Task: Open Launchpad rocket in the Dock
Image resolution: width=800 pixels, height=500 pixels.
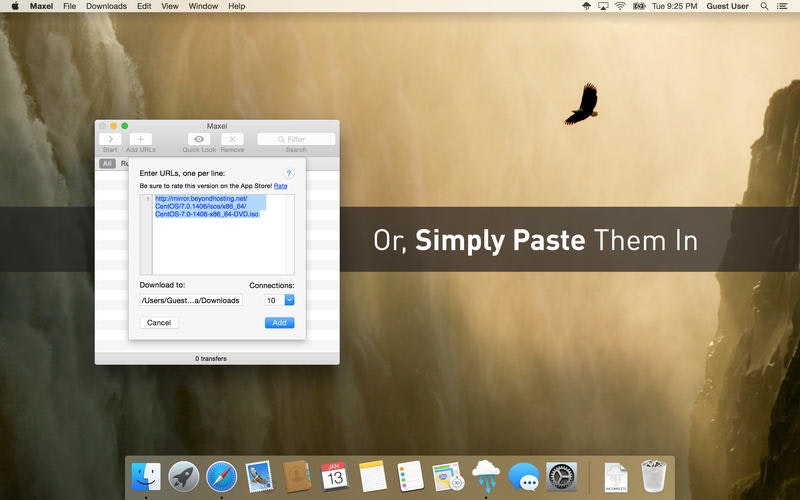Action: (x=184, y=477)
